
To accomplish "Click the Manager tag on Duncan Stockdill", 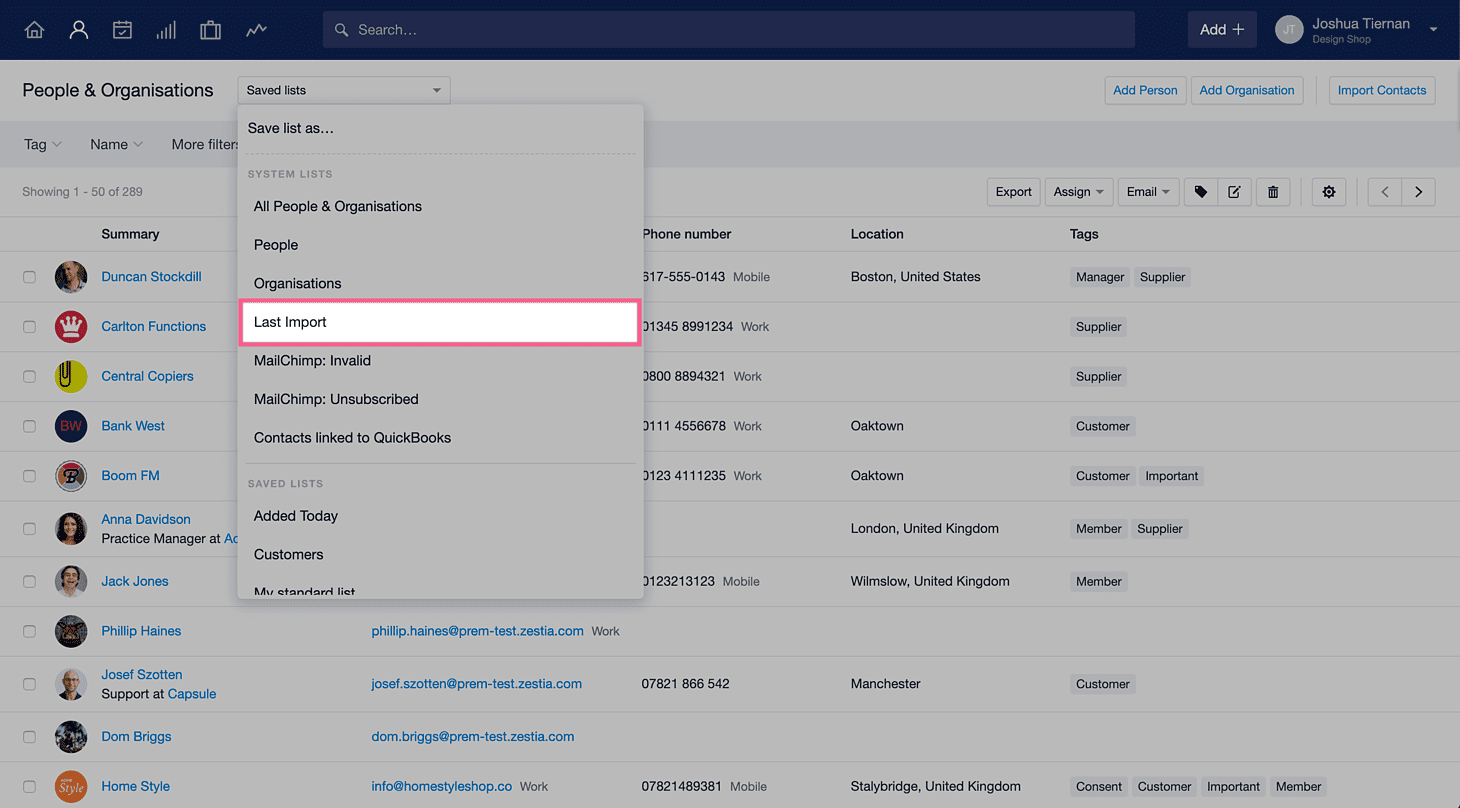I will (x=1100, y=277).
